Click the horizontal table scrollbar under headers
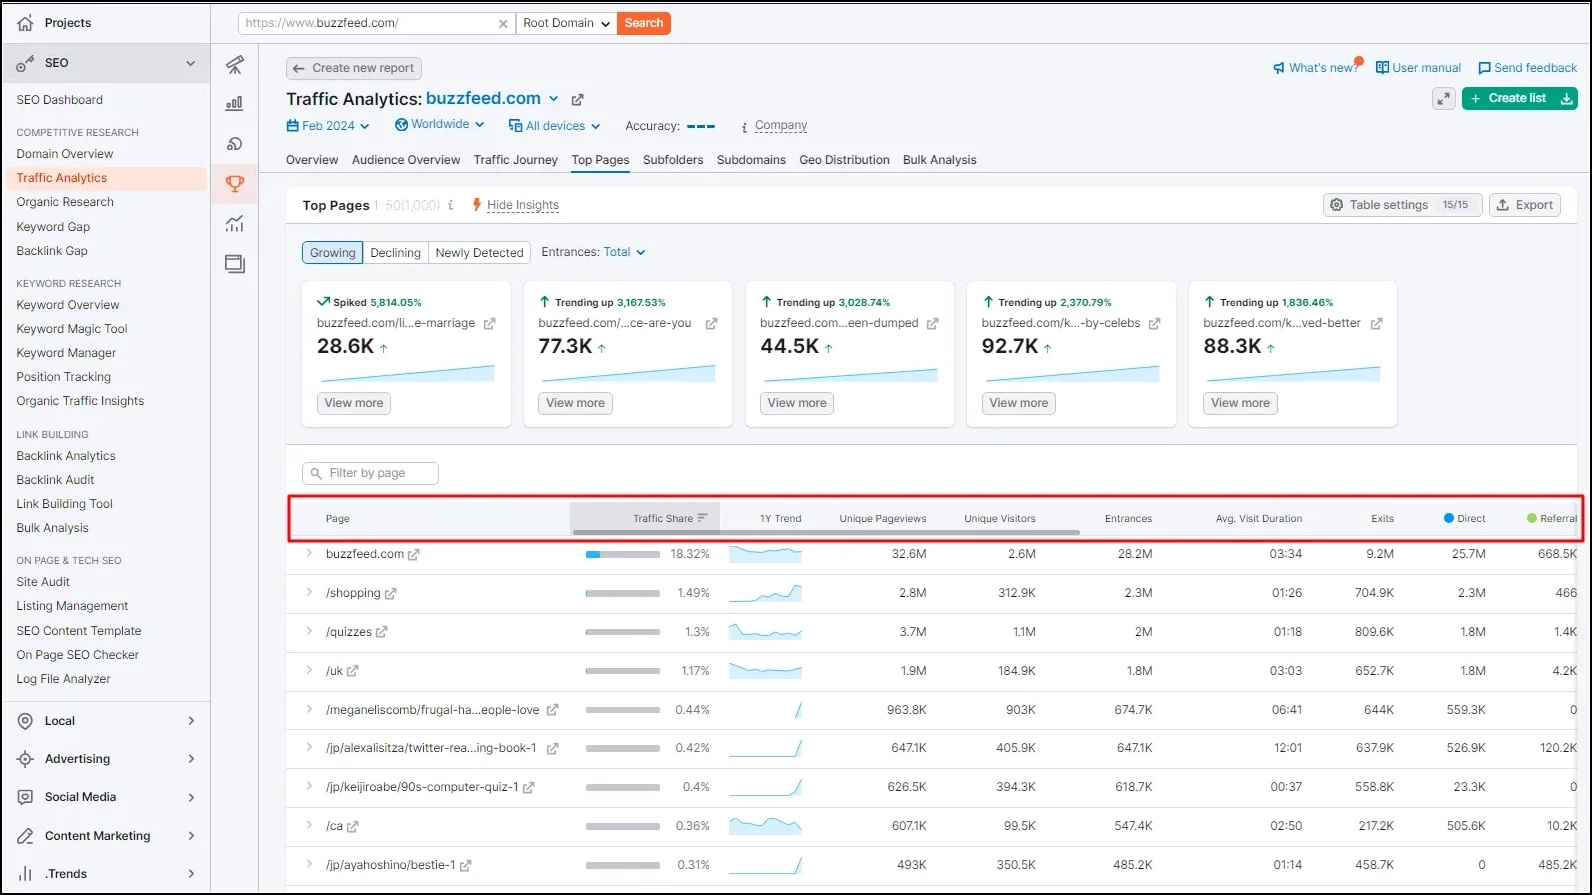1592x895 pixels. [x=826, y=533]
